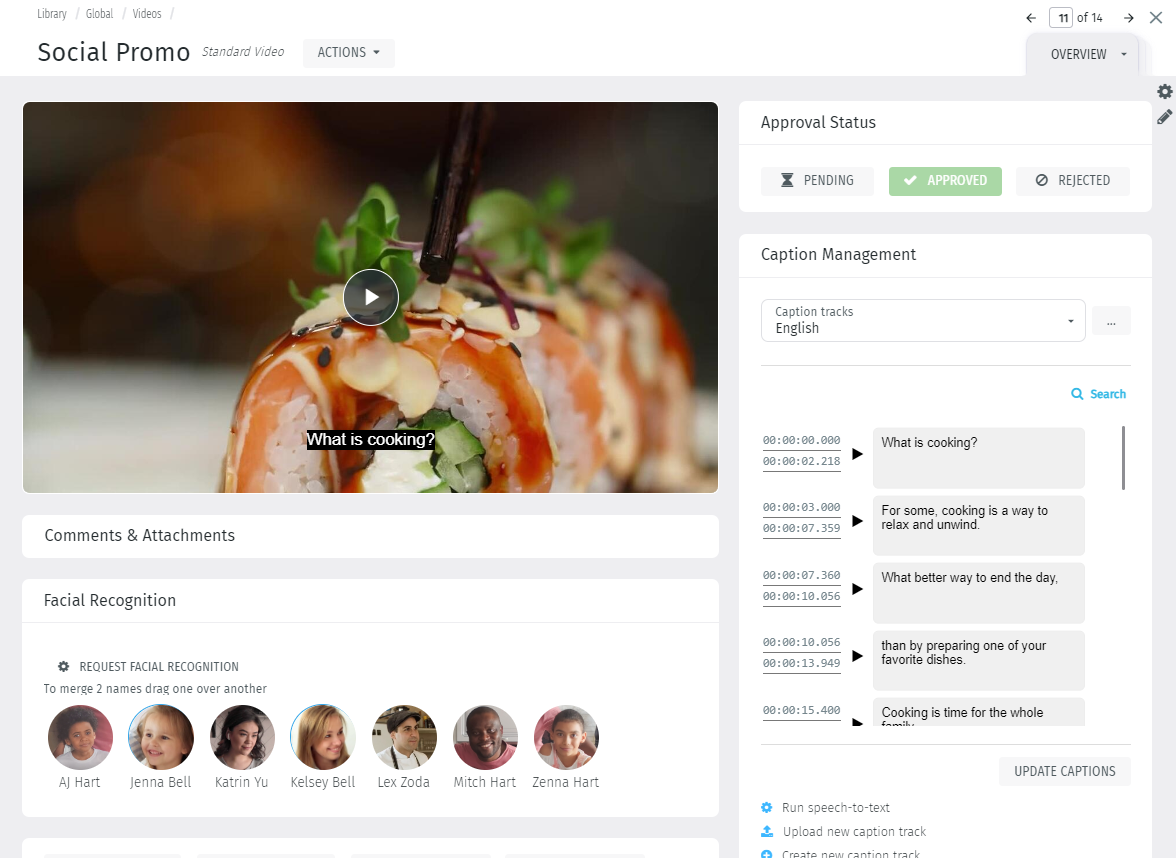Image resolution: width=1176 pixels, height=858 pixels.
Task: Set approval status to Approved
Action: pyautogui.click(x=945, y=181)
